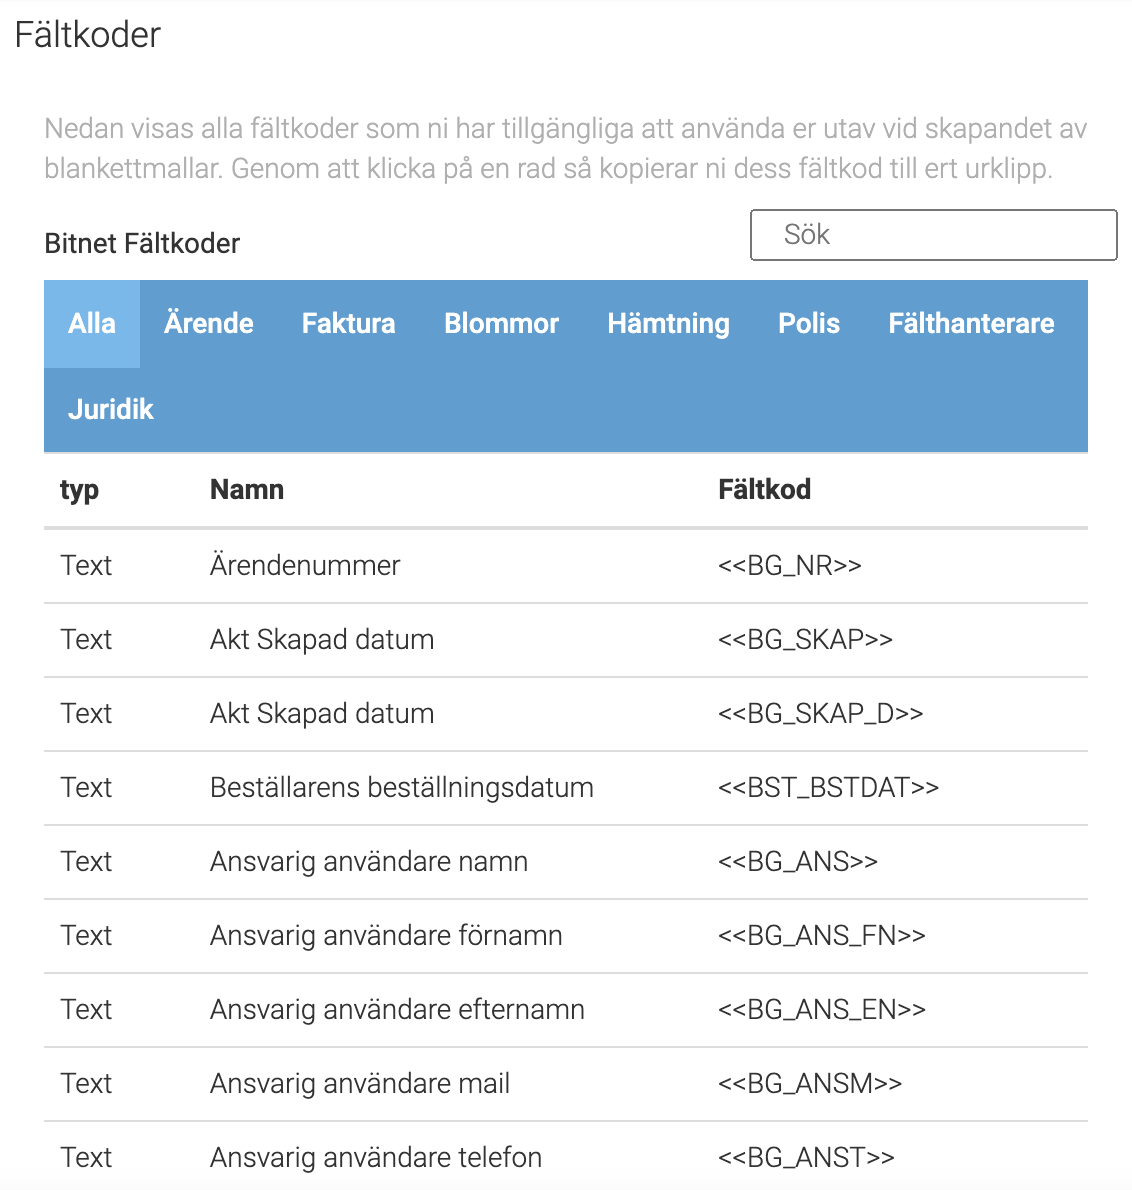Viewport: 1132px width, 1190px height.
Task: Switch to the Blommor tab
Action: 502,324
